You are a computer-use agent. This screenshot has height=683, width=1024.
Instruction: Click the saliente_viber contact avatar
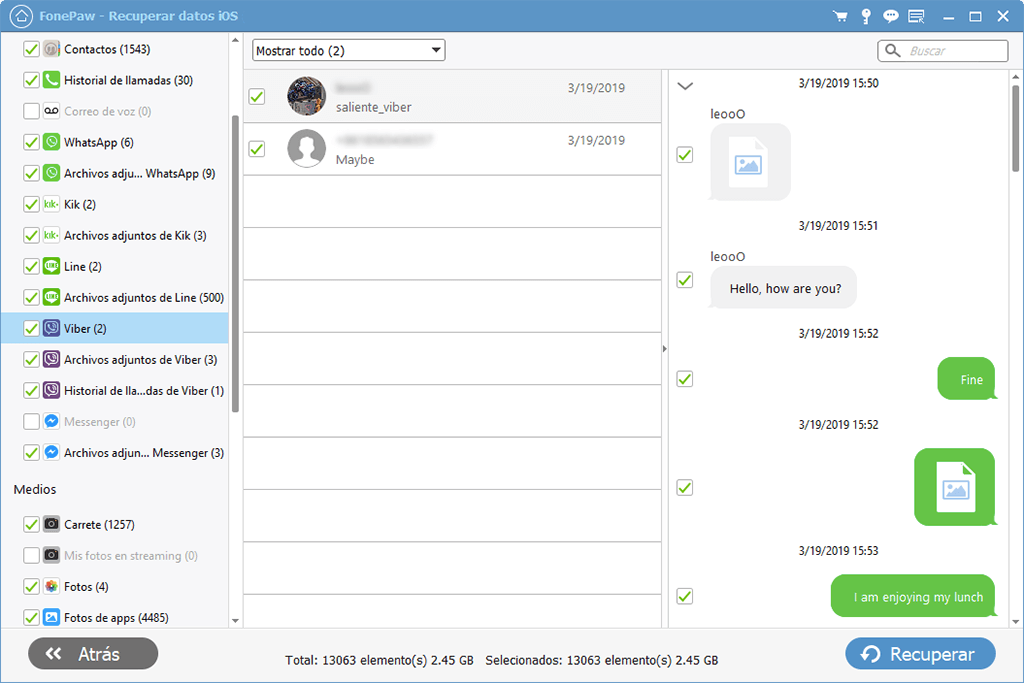(x=306, y=96)
